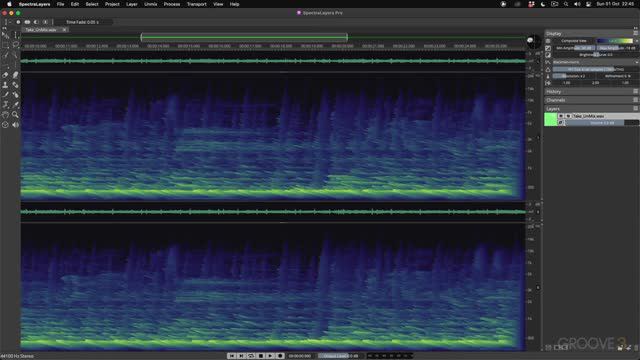Select the circular scrub tool
Image resolution: width=640 pixels, height=360 pixels.
coord(5,124)
